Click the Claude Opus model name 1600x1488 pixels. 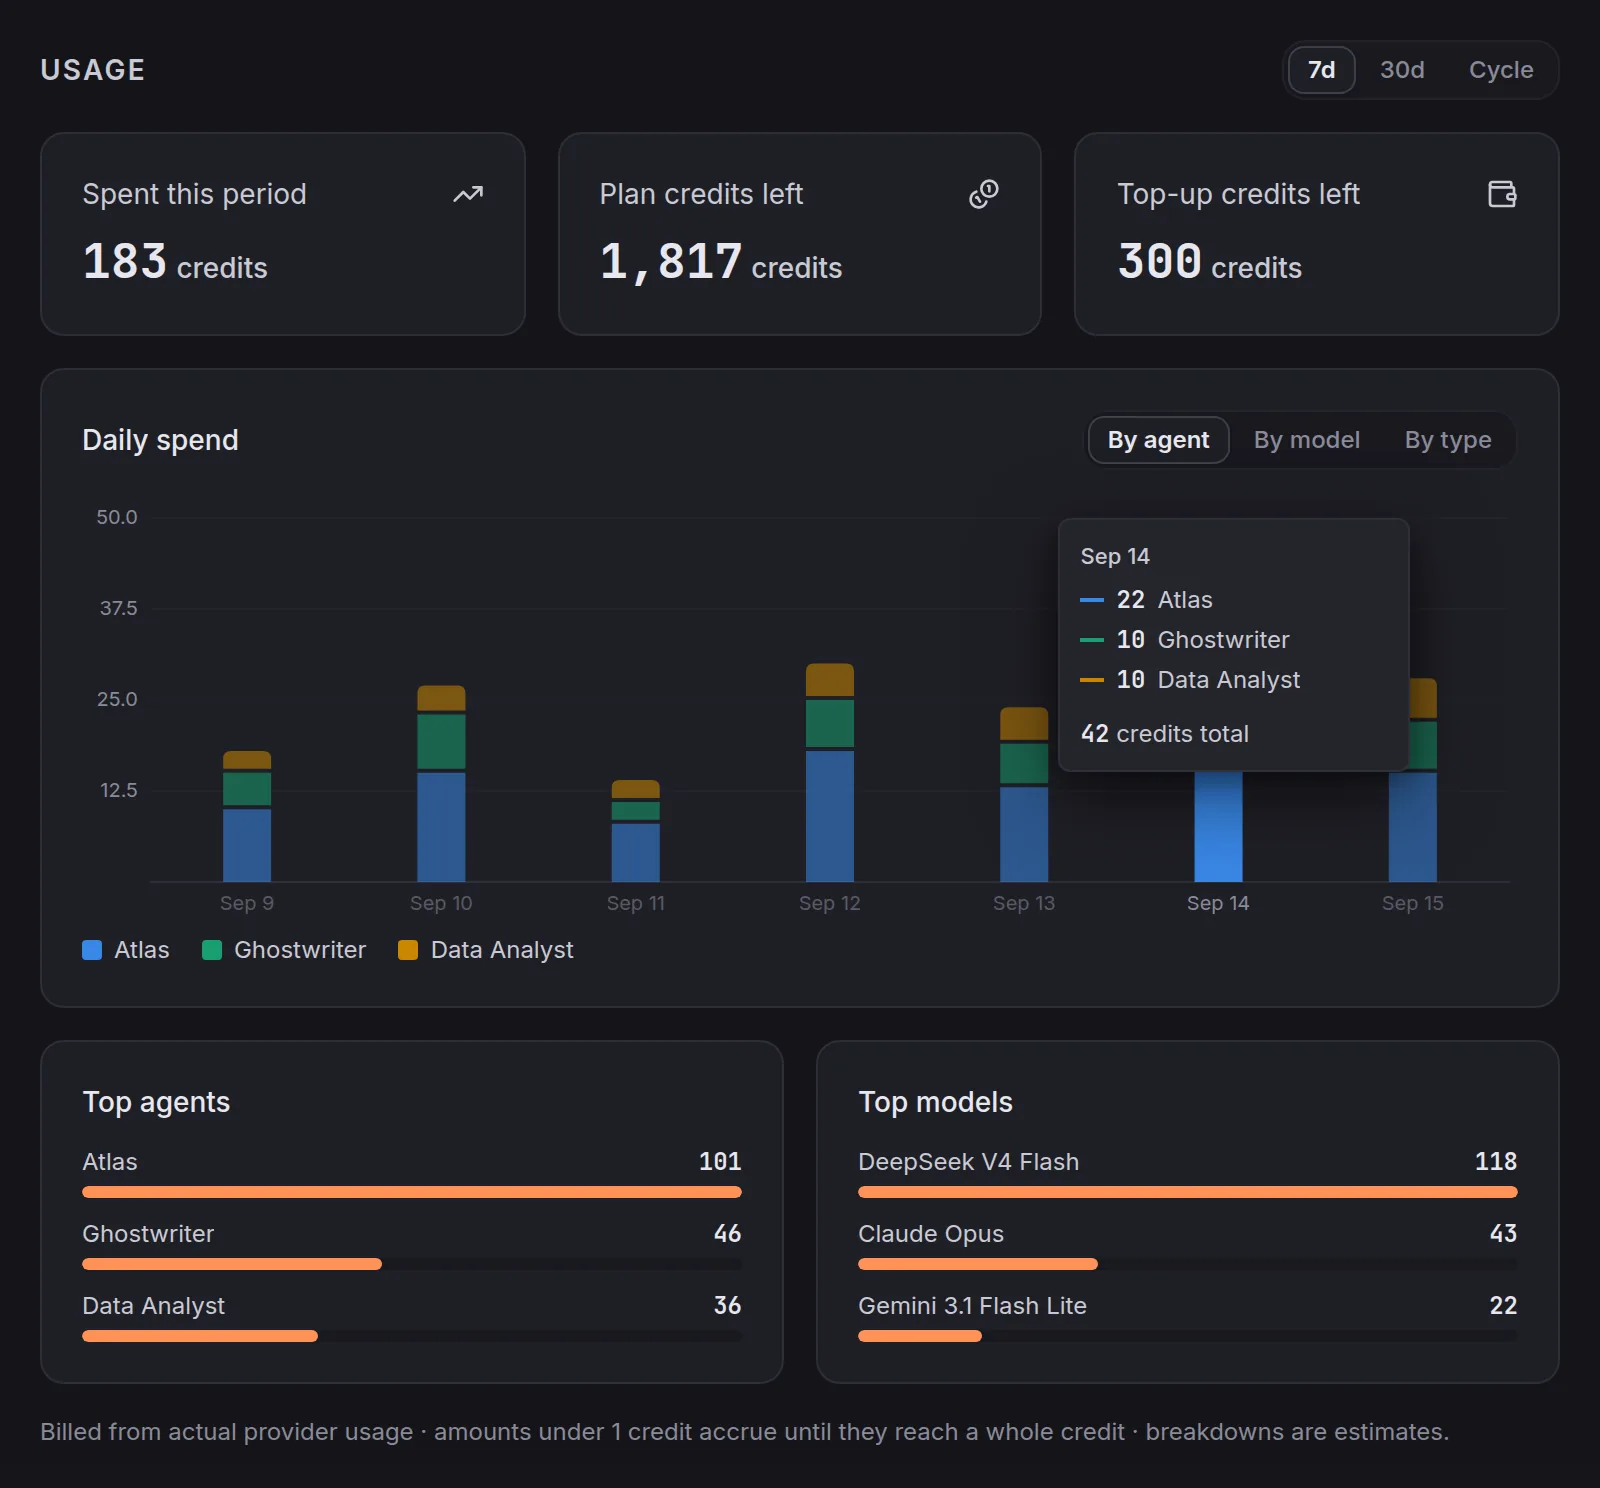click(x=931, y=1234)
